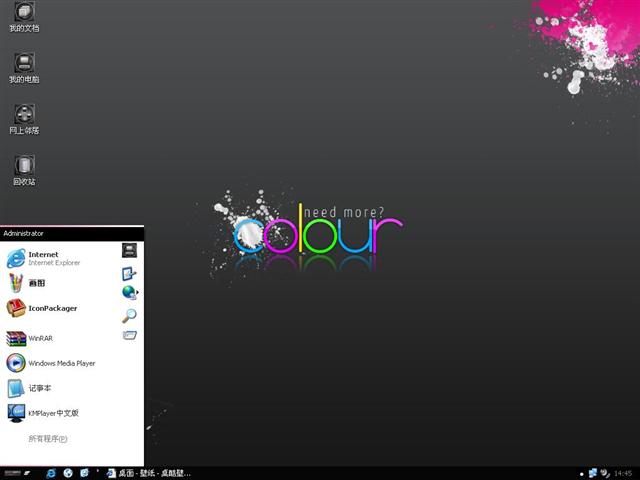The width and height of the screenshot is (640, 480).
Task: Click the globe browser quick launch icon
Action: [68, 473]
